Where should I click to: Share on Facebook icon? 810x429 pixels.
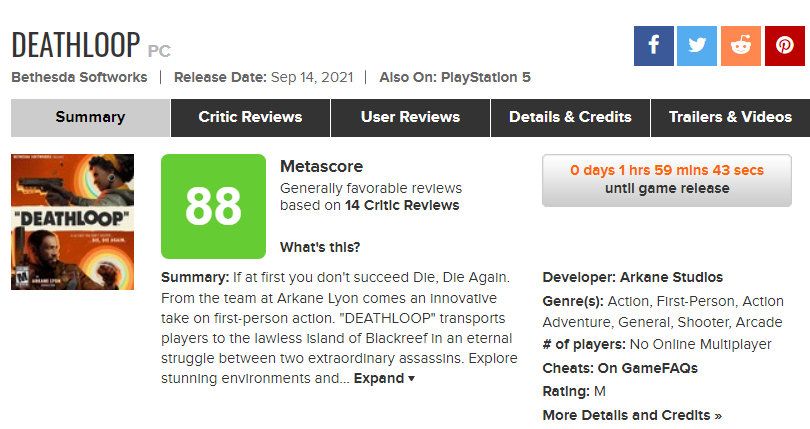[x=653, y=45]
